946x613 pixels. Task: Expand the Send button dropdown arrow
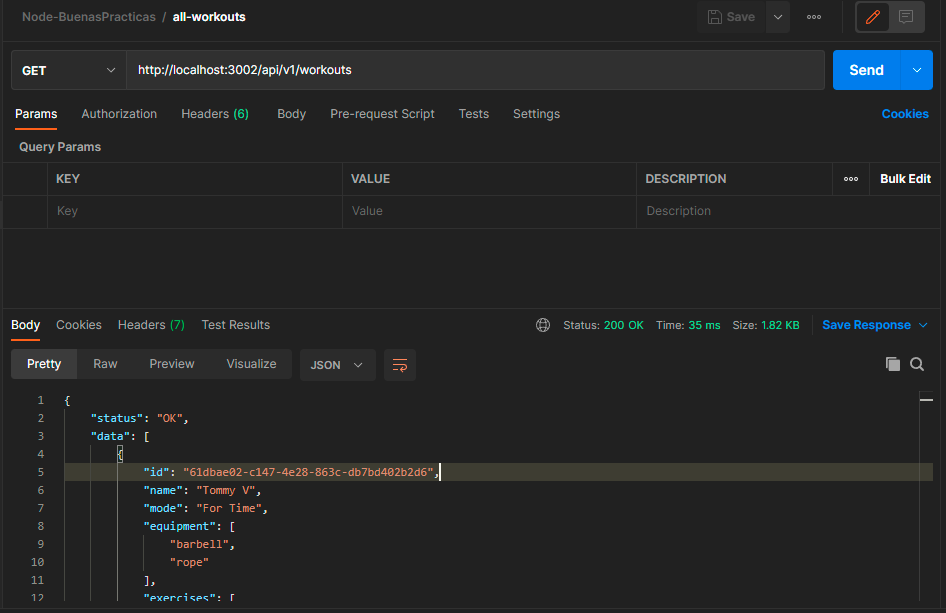click(916, 70)
